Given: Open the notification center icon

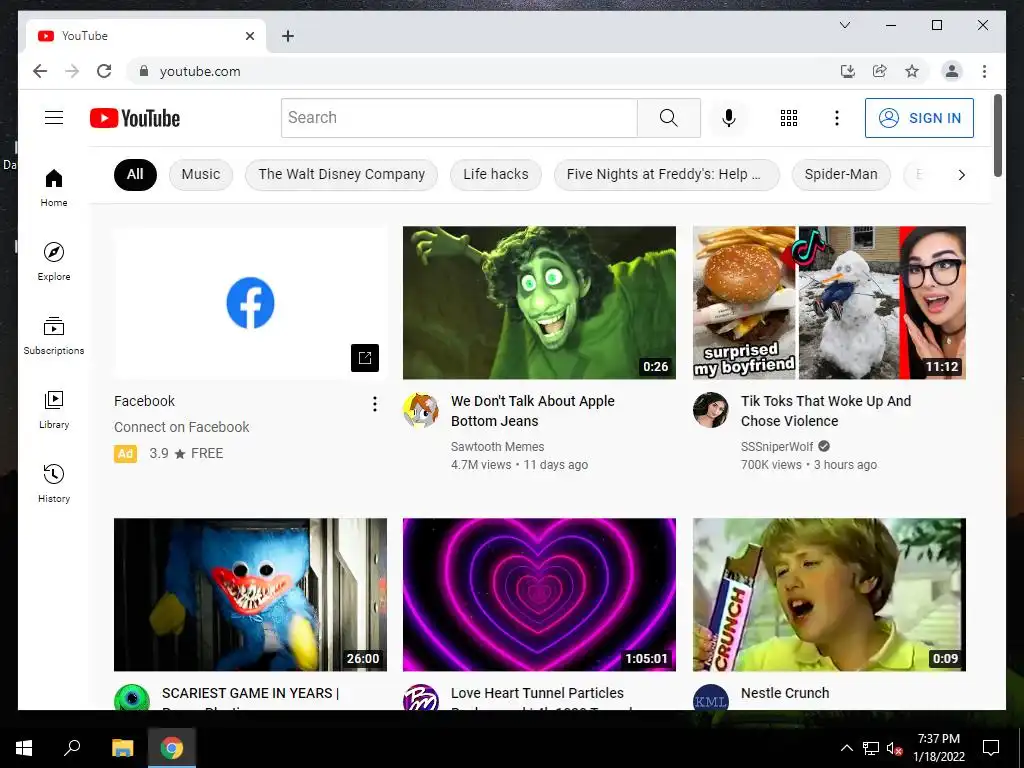Looking at the screenshot, I should 991,748.
